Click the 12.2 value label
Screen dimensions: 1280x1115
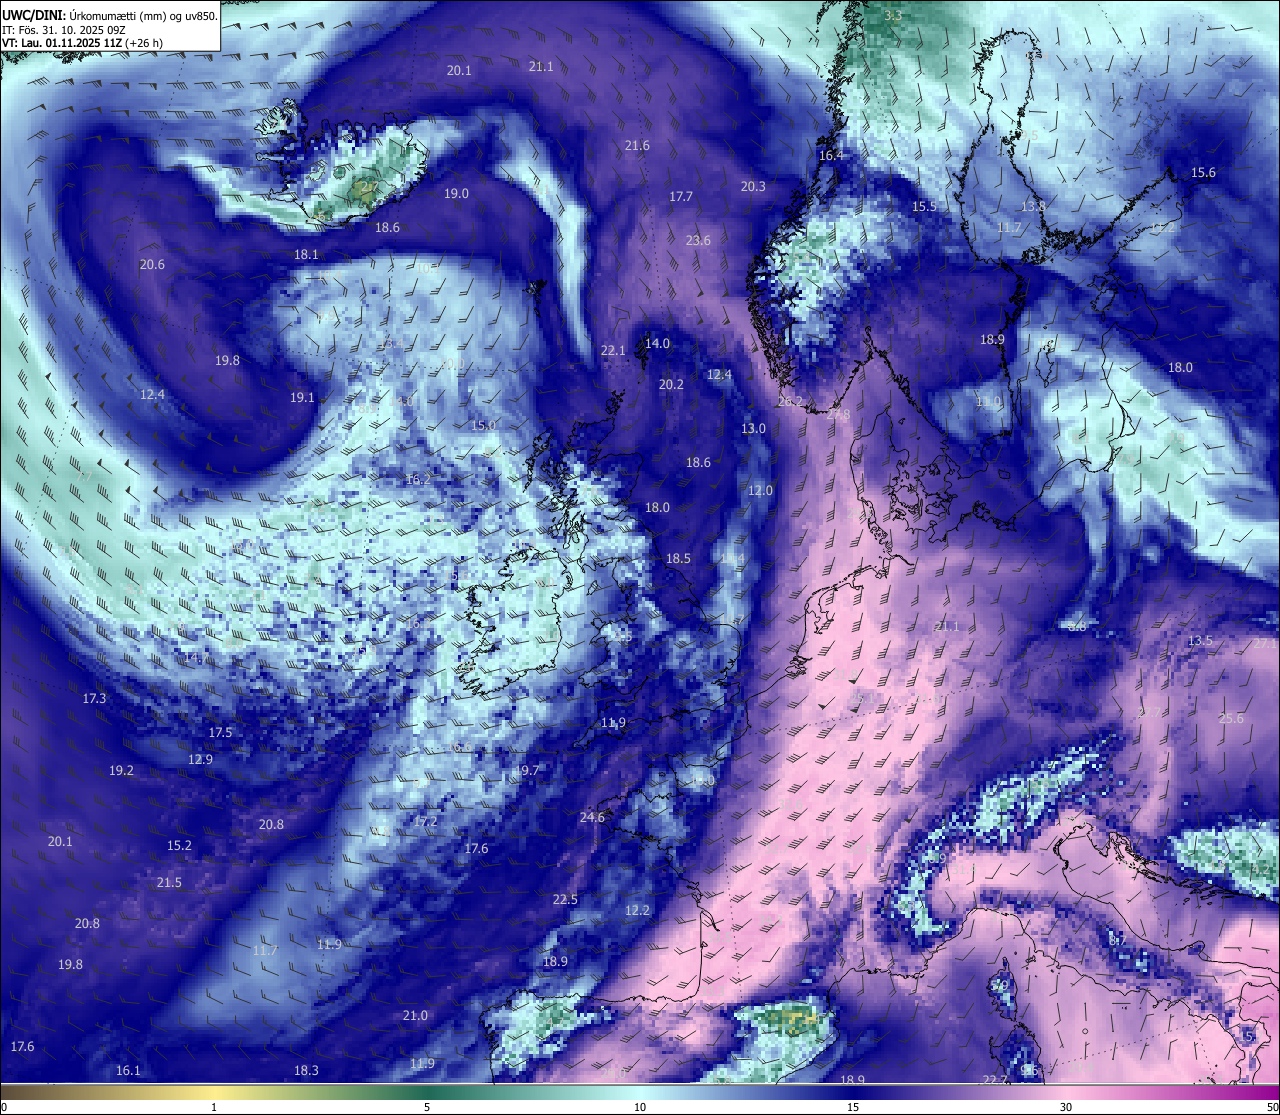637,911
